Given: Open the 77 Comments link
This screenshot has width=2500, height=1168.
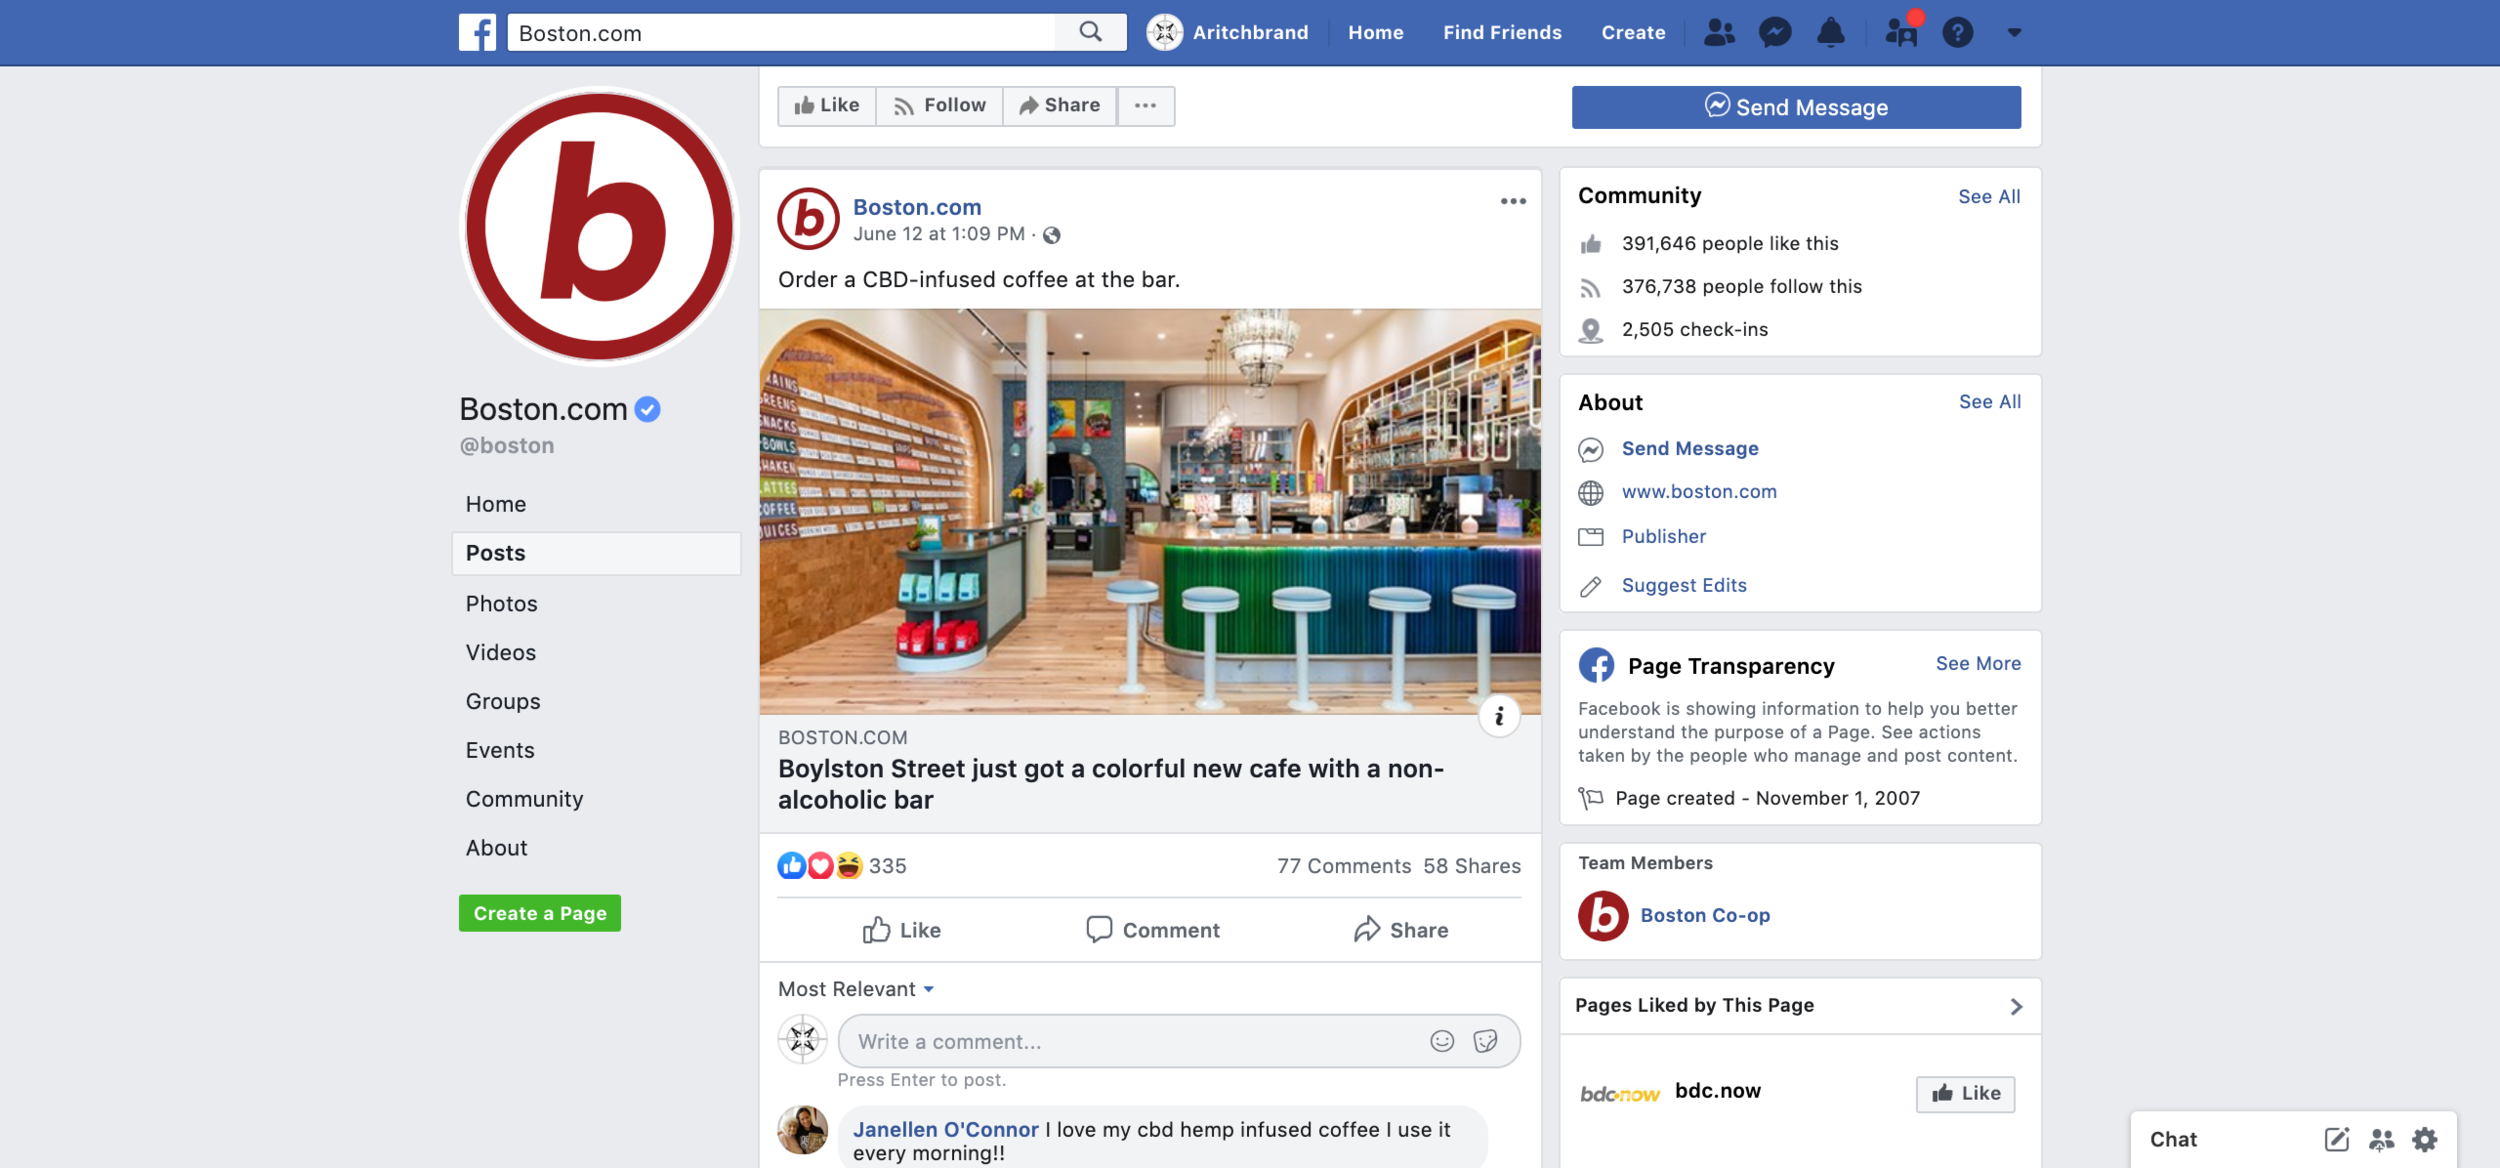Looking at the screenshot, I should (x=1344, y=866).
